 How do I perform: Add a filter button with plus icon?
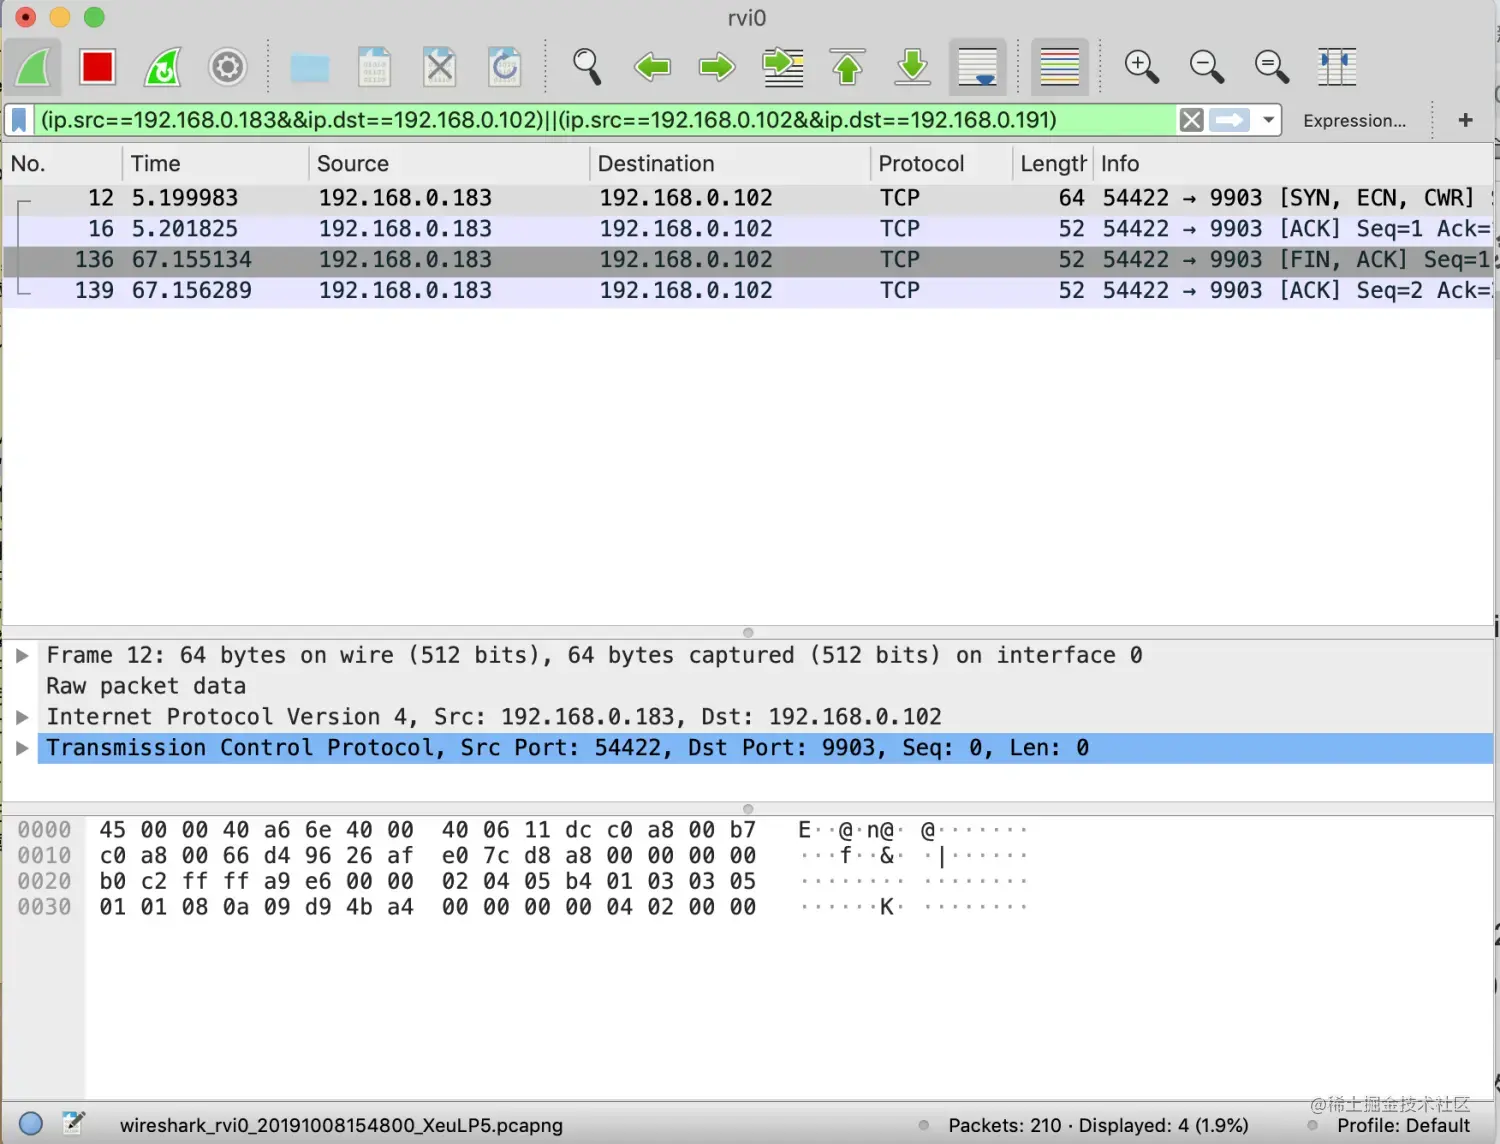click(1466, 120)
